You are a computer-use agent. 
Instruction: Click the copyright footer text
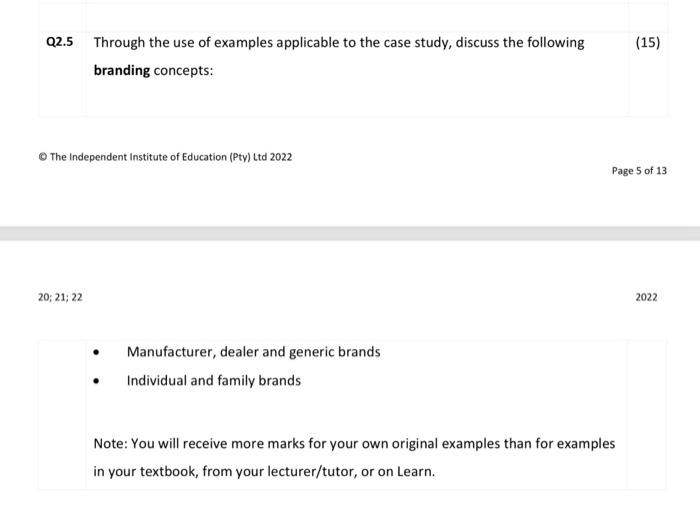[165, 157]
